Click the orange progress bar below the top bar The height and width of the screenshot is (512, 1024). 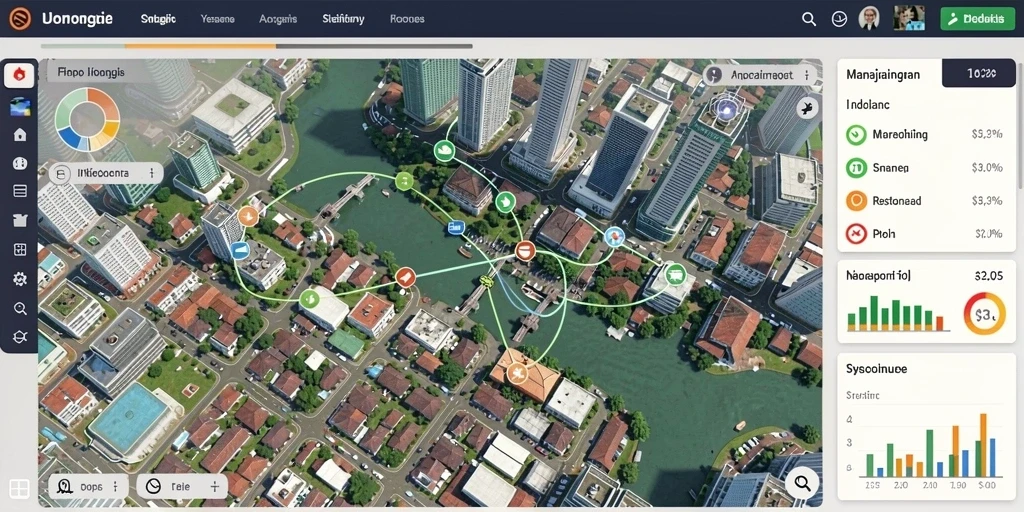200,46
